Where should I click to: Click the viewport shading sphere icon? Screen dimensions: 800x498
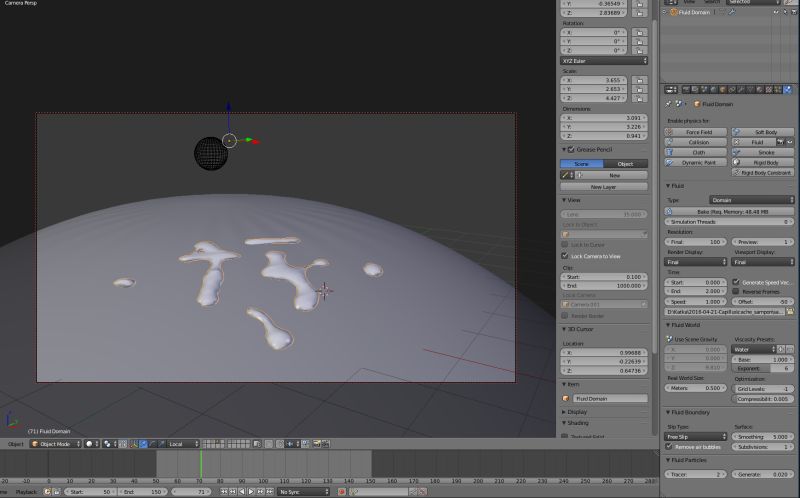pyautogui.click(x=90, y=444)
